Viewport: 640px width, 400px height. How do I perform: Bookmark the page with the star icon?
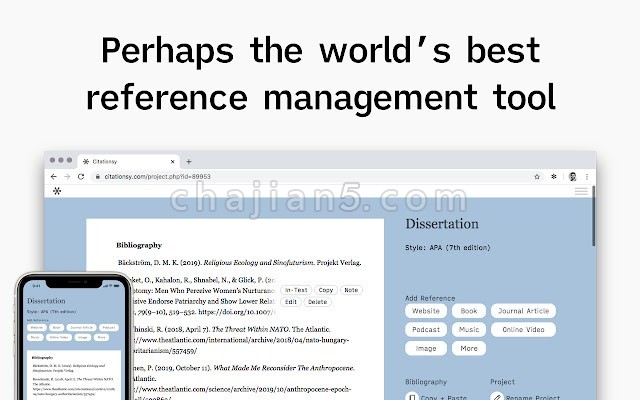(x=537, y=177)
